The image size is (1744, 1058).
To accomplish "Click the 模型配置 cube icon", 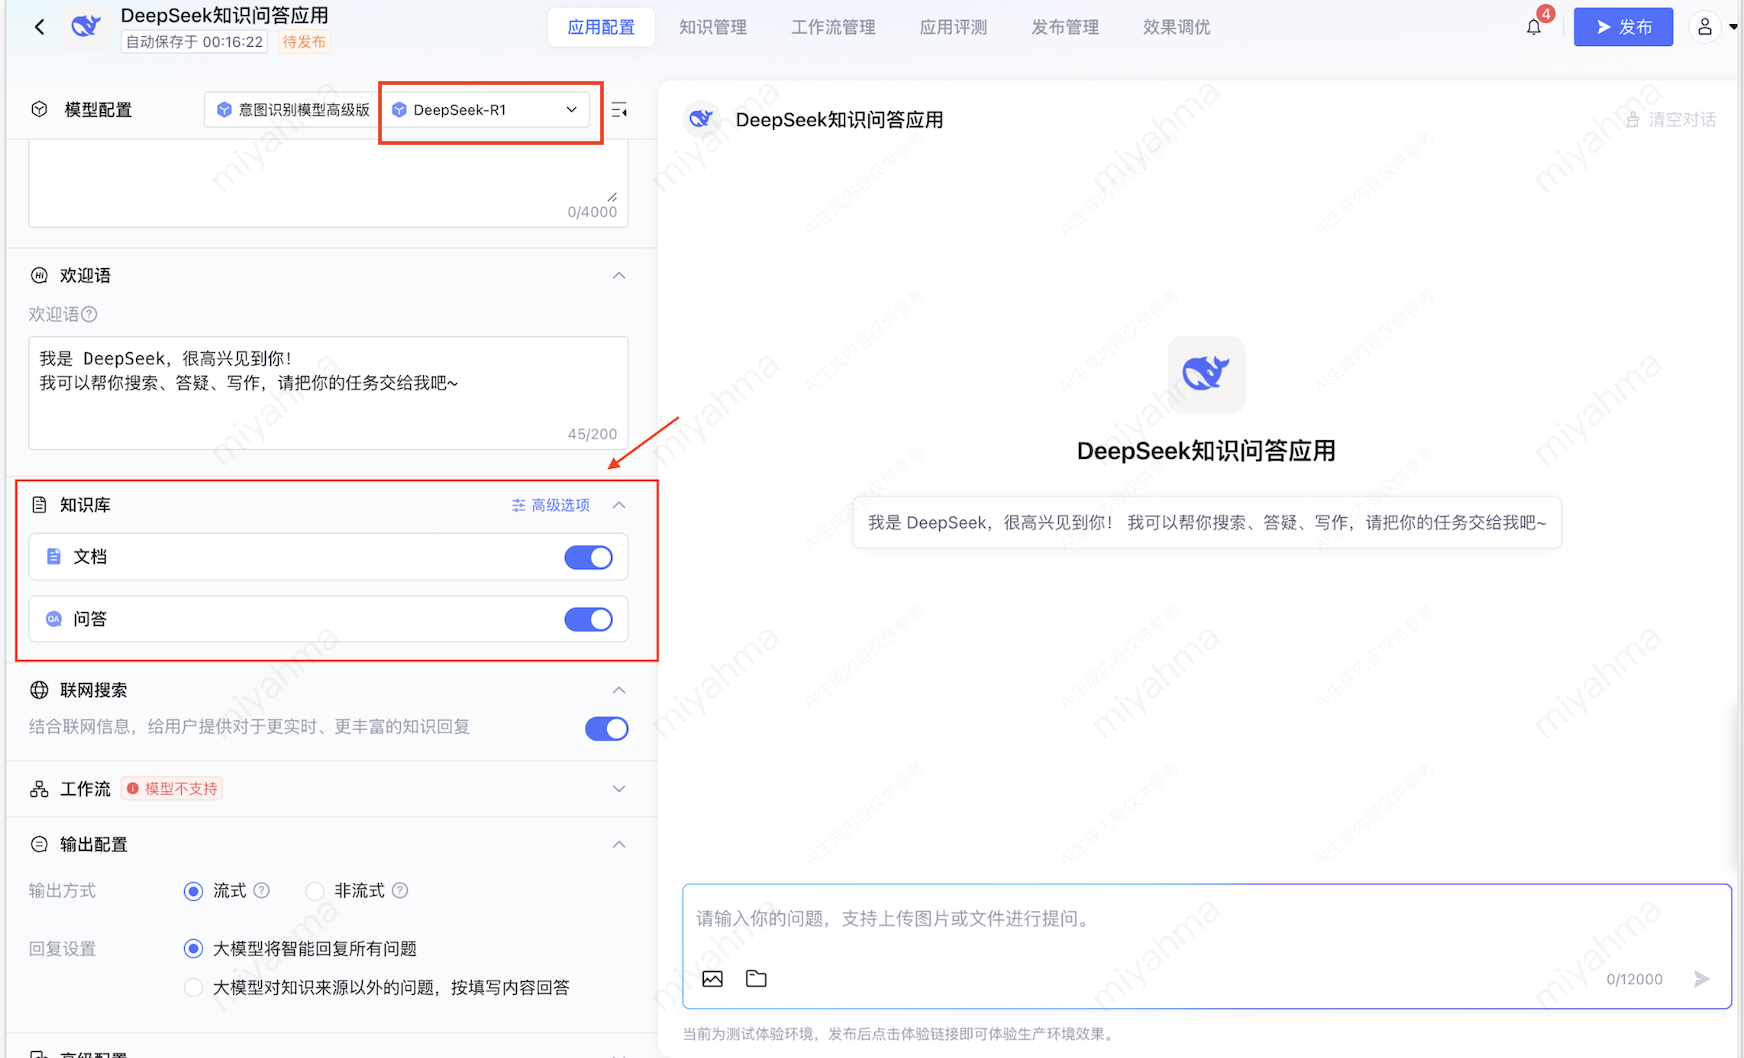I will click(x=39, y=110).
